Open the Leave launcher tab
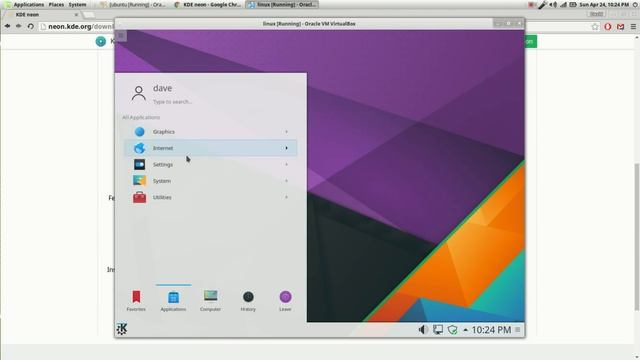 tap(285, 300)
